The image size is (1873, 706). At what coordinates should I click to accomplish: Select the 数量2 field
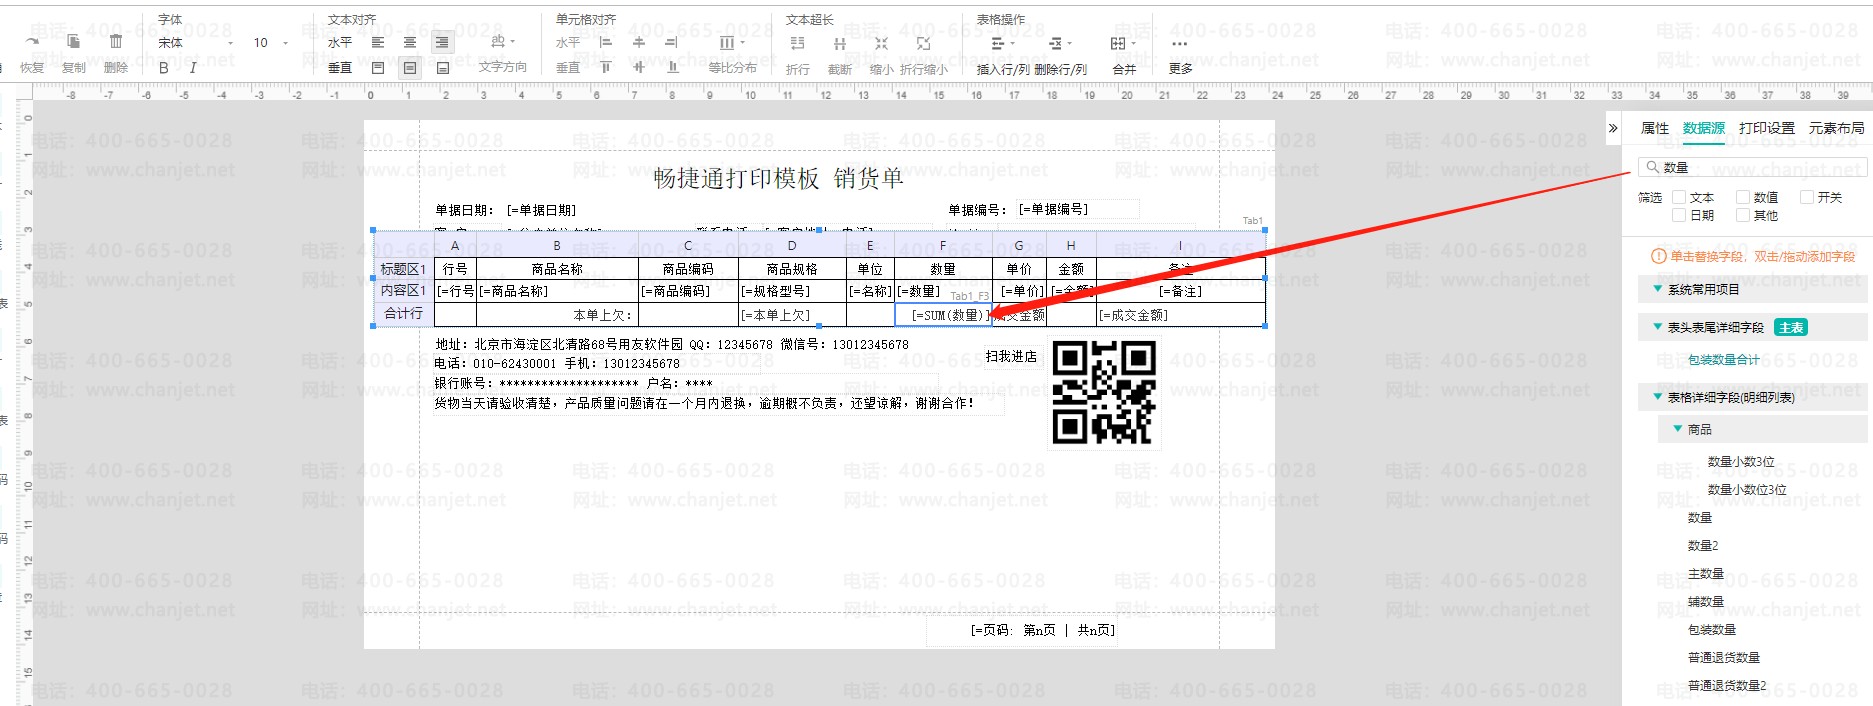point(1702,546)
